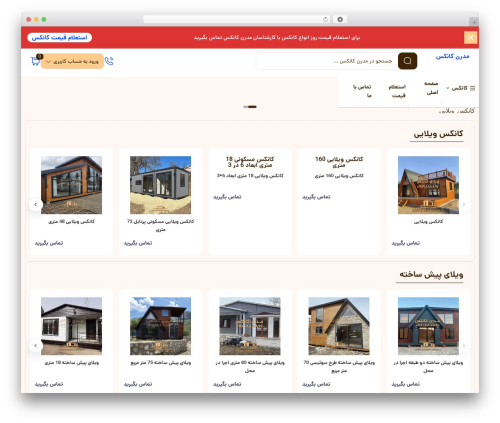The width and height of the screenshot is (500, 423).
Task: Open ویلای پیش ساخته 18 متری title
Action: pyautogui.click(x=72, y=362)
